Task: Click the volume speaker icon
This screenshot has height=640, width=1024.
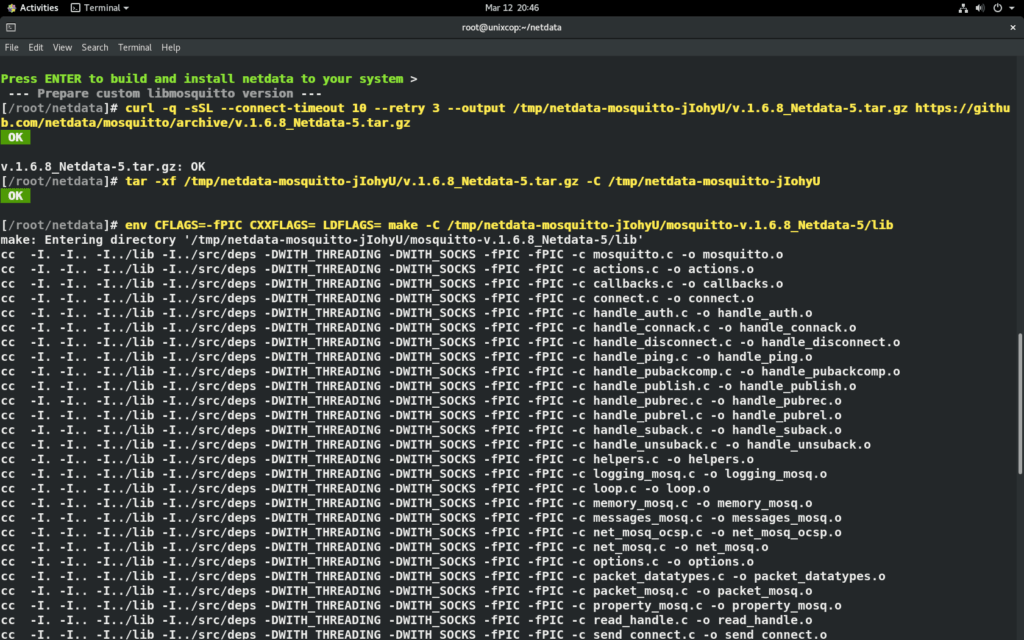Action: [980, 8]
